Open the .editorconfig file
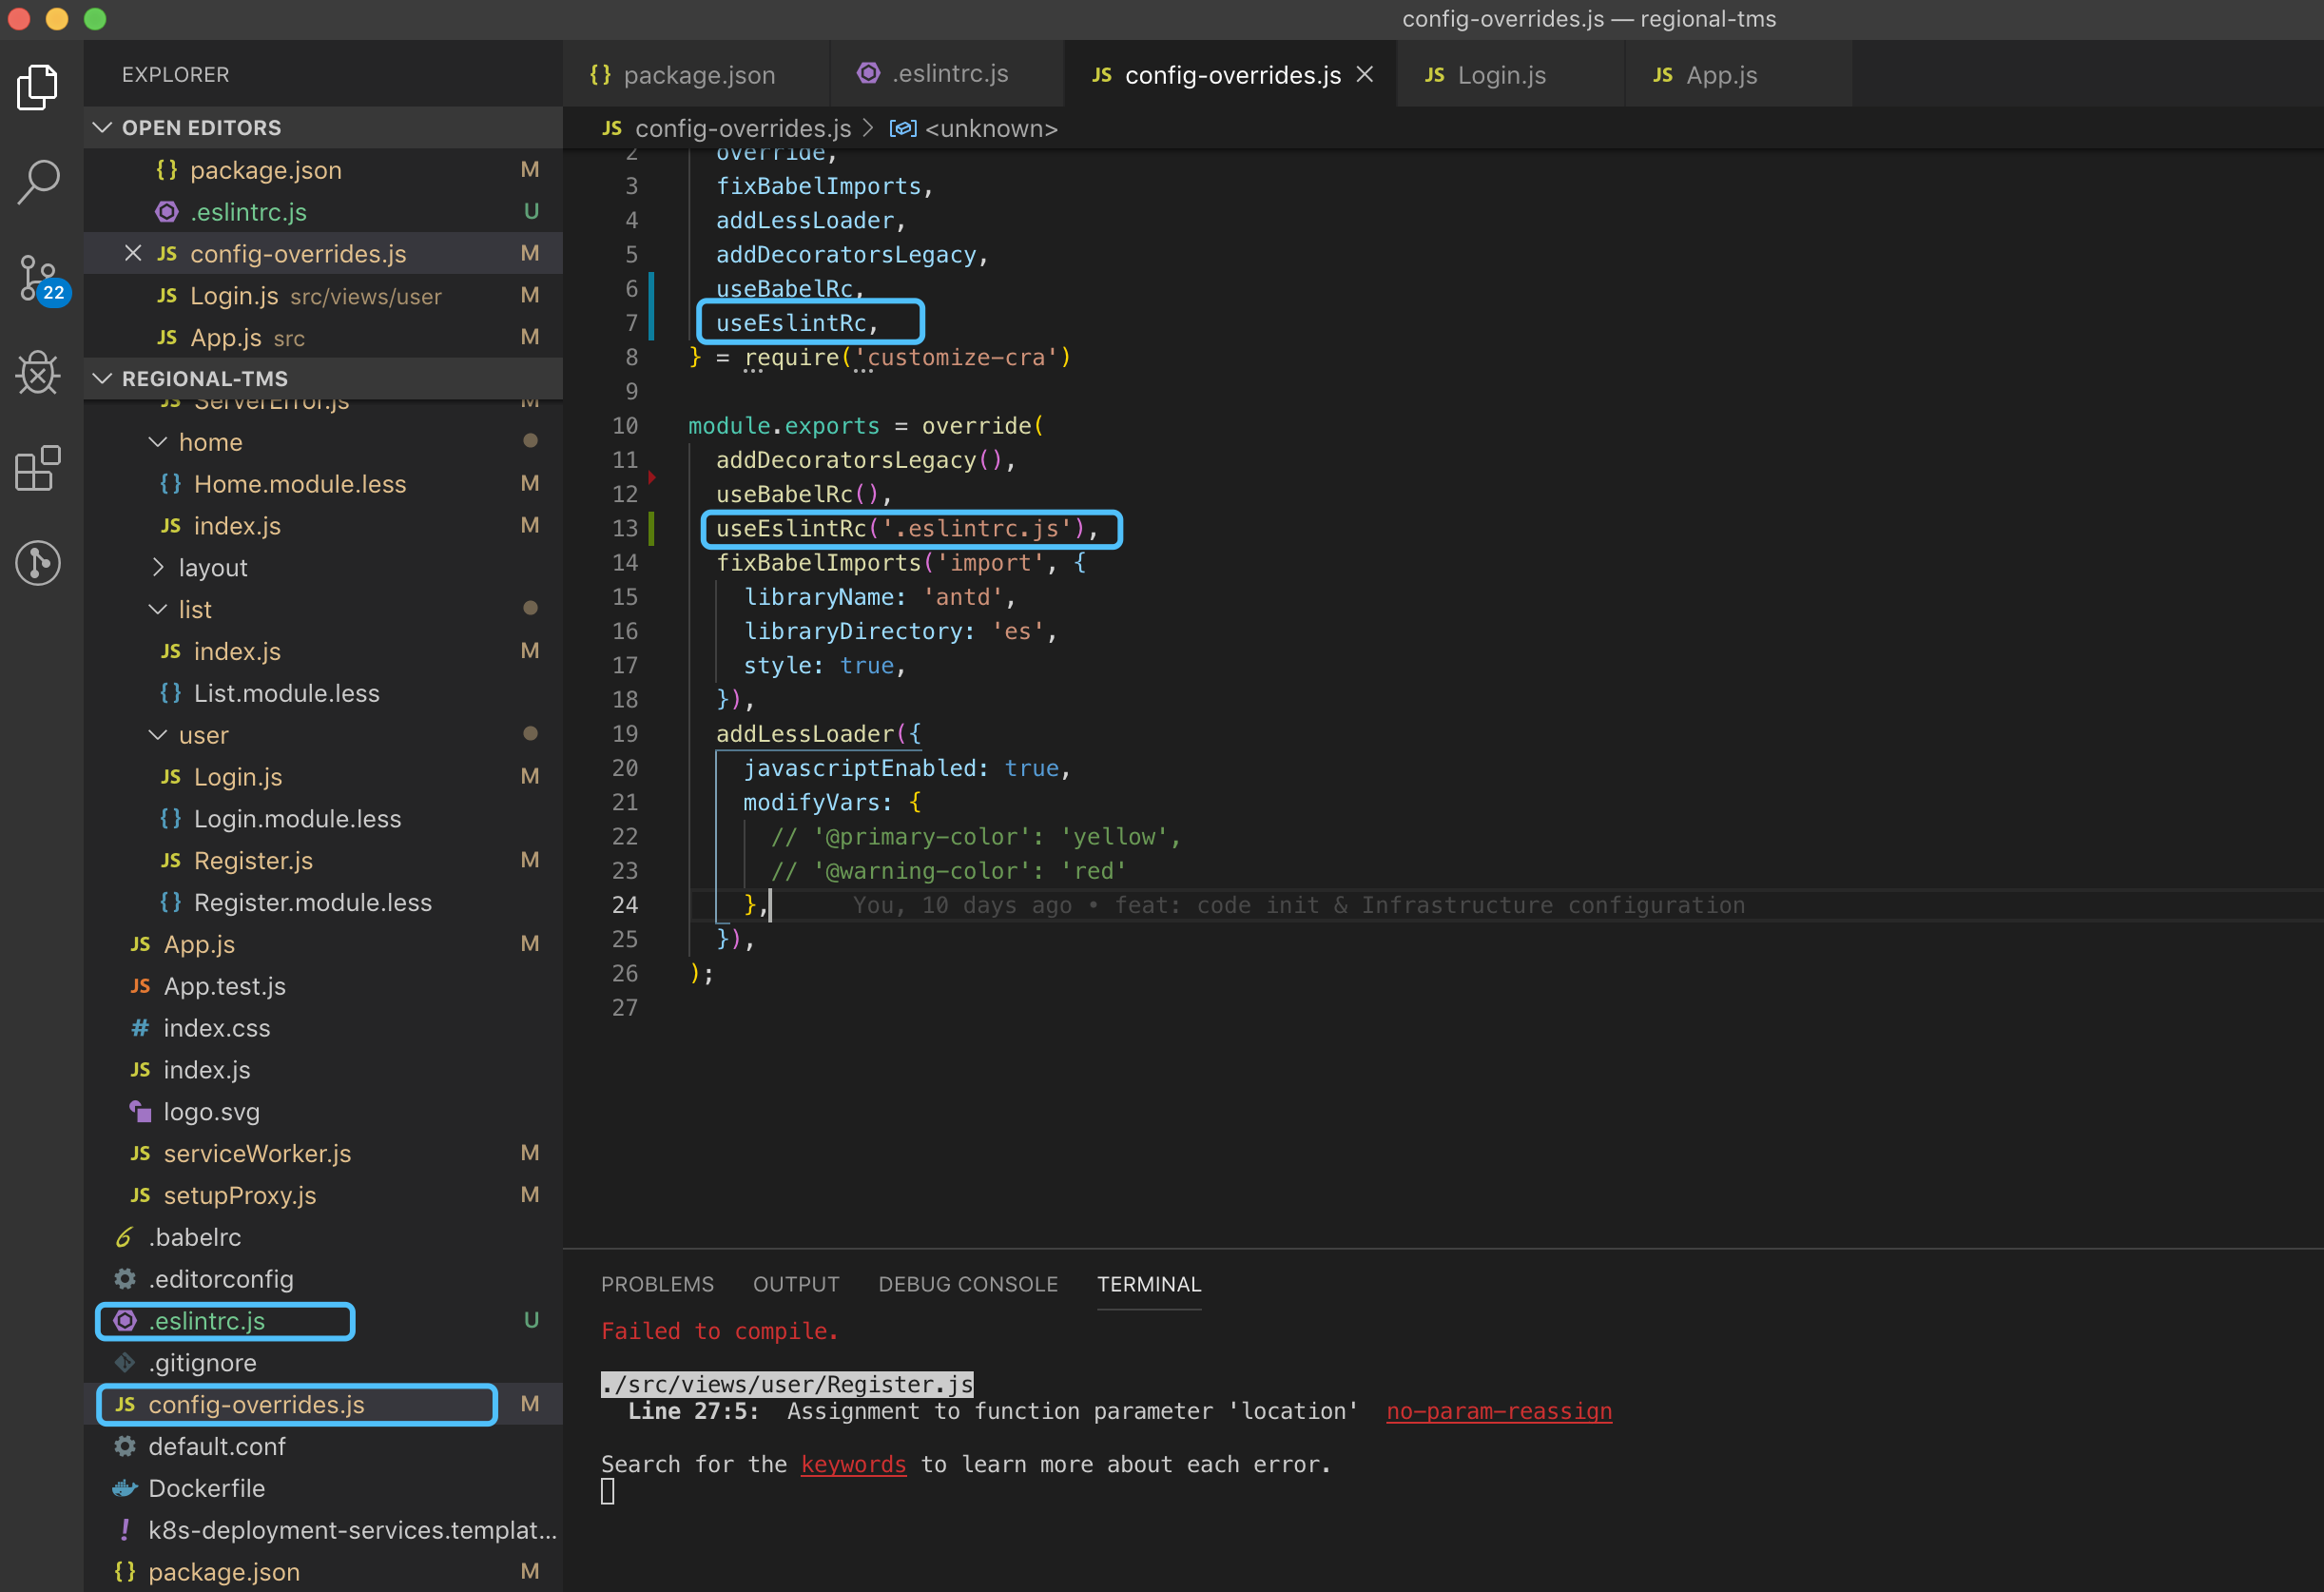The width and height of the screenshot is (2324, 1592). [x=323, y=1280]
